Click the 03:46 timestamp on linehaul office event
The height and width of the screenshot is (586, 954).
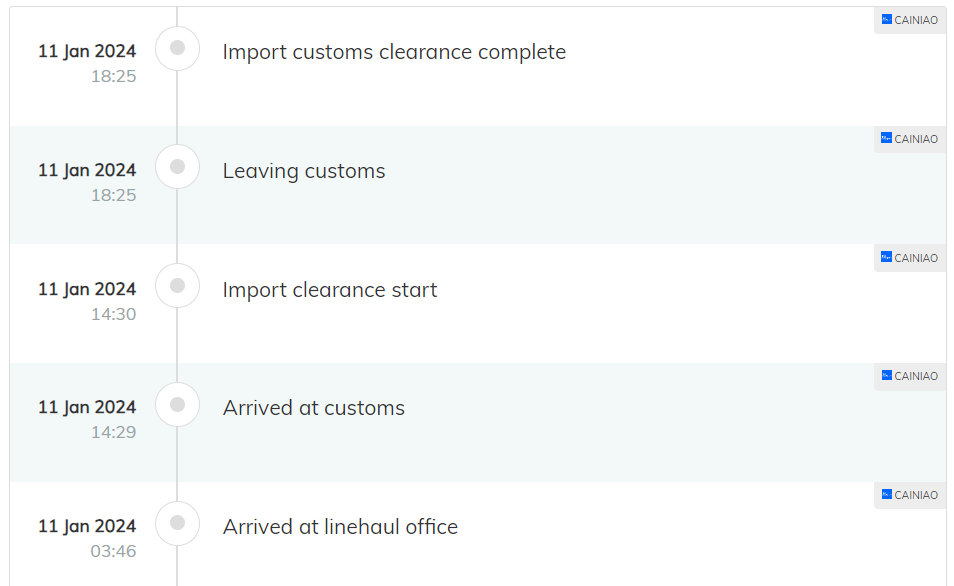coord(114,551)
